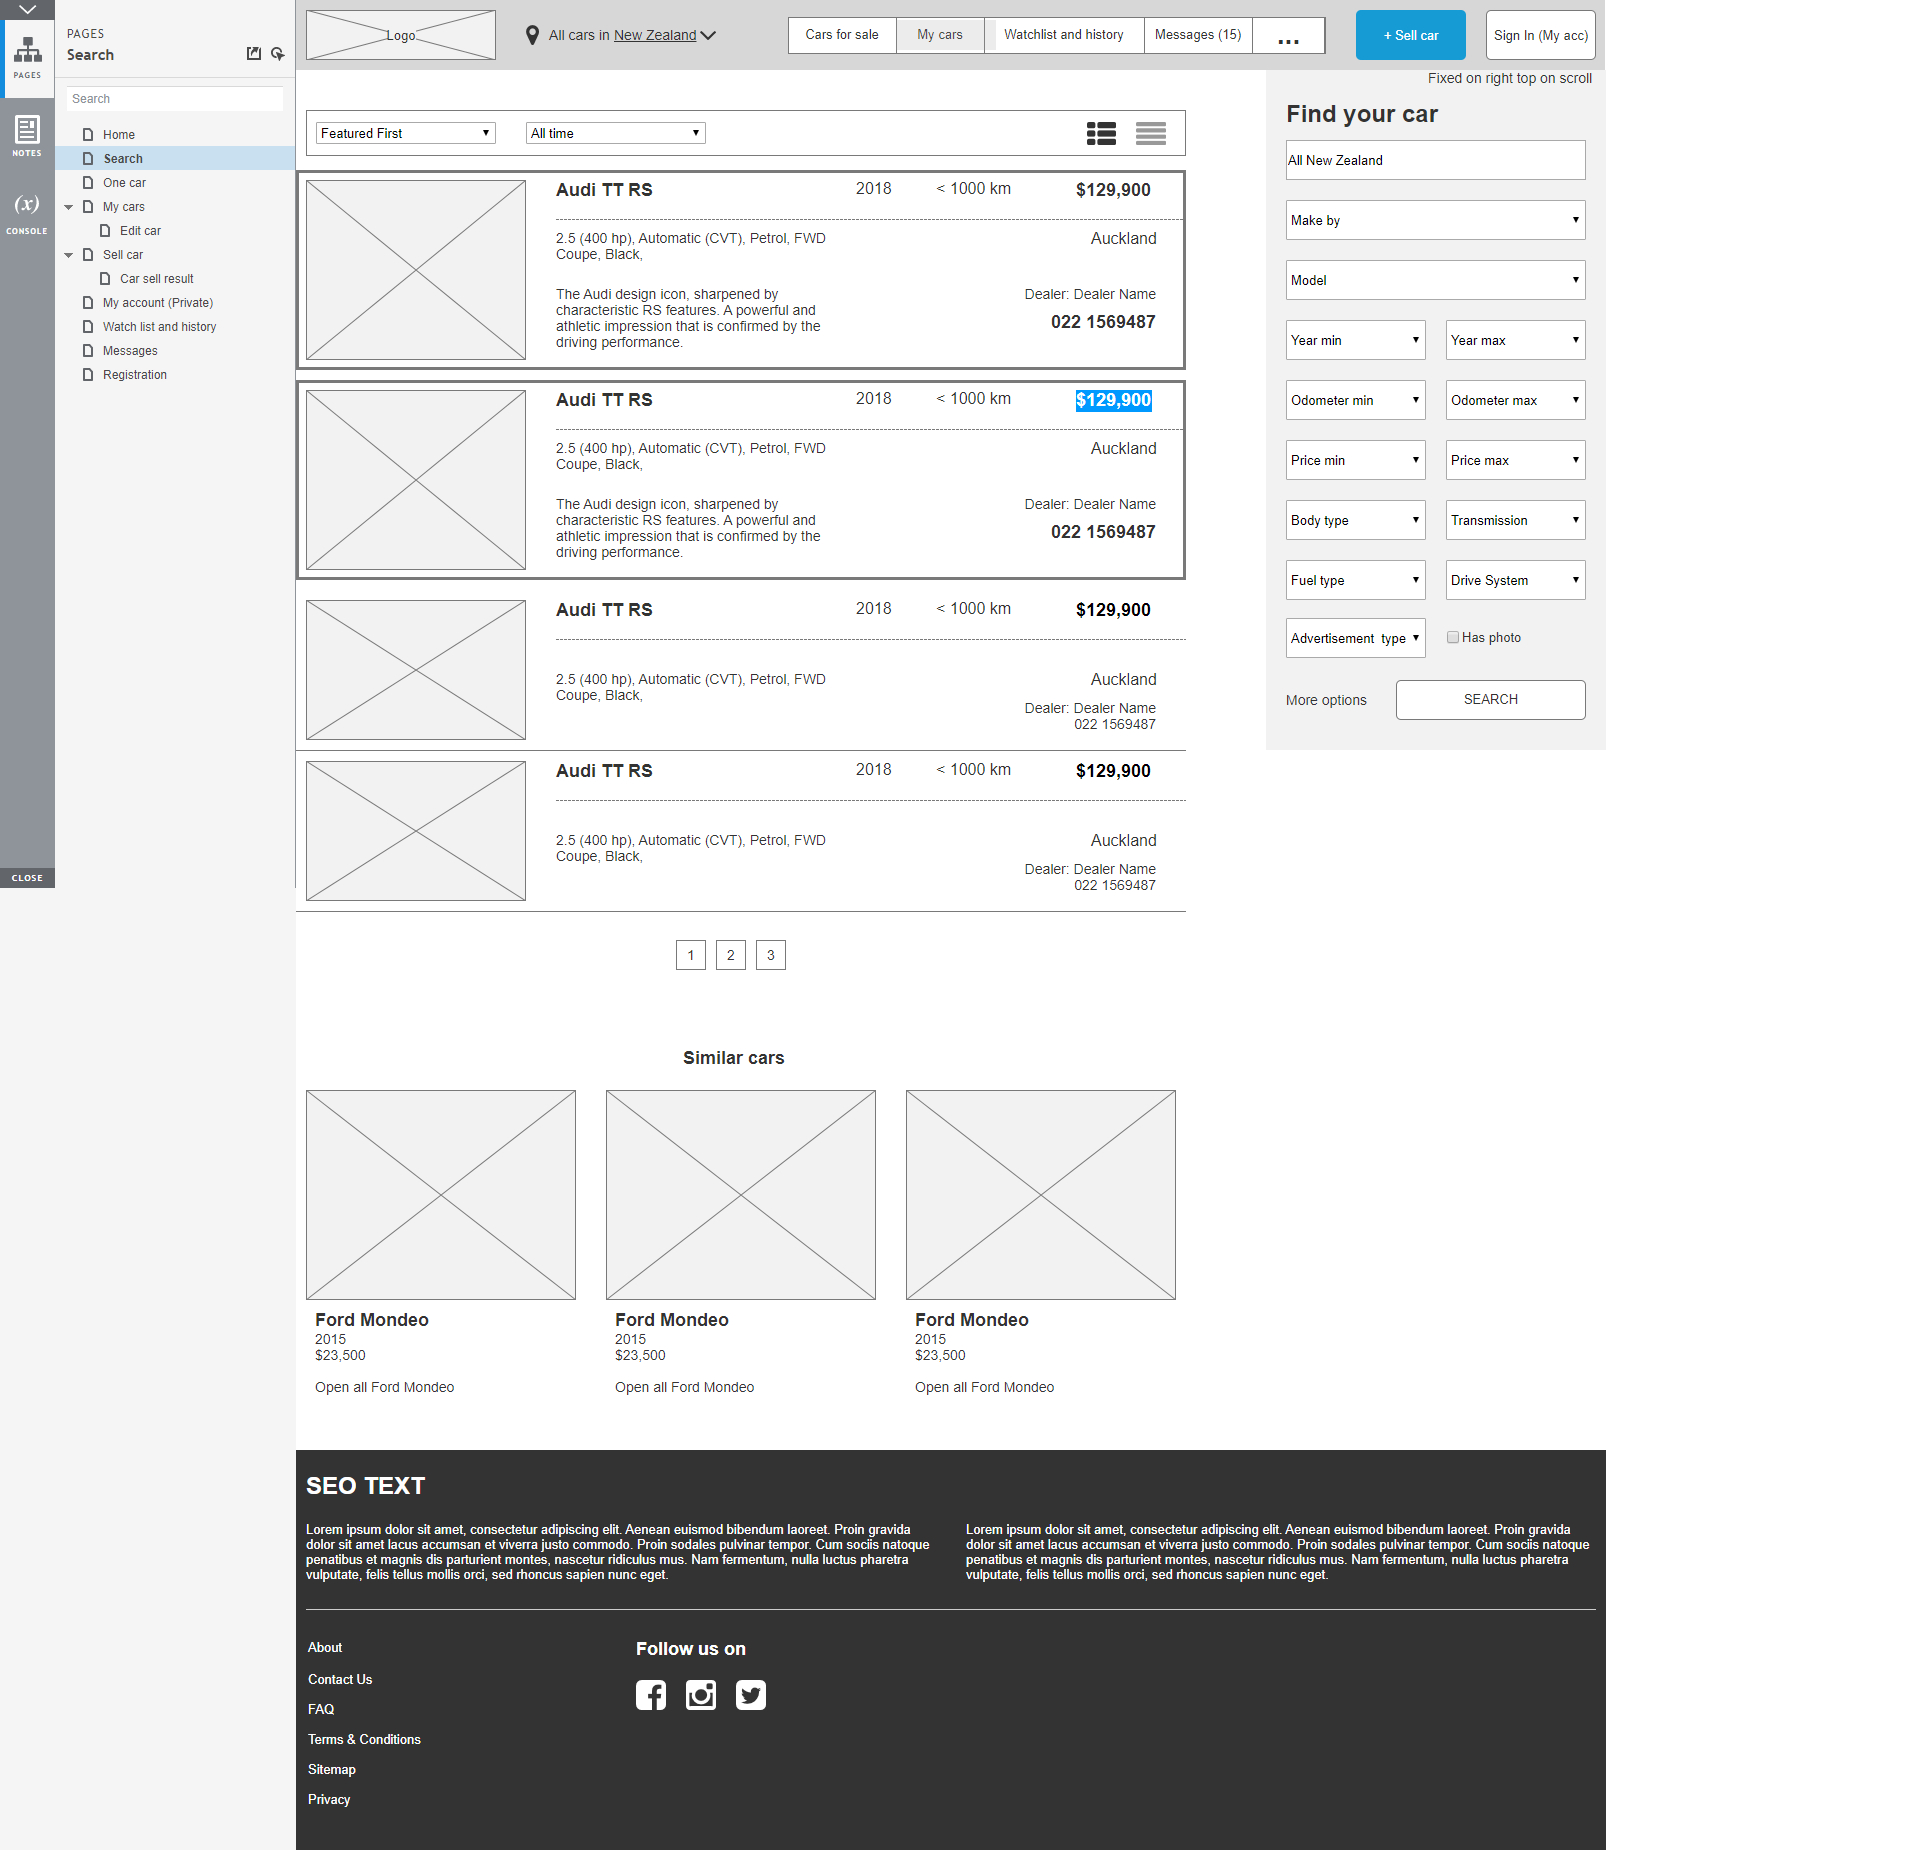1920x1850 pixels.
Task: Open the Make by dropdown
Action: click(x=1435, y=220)
